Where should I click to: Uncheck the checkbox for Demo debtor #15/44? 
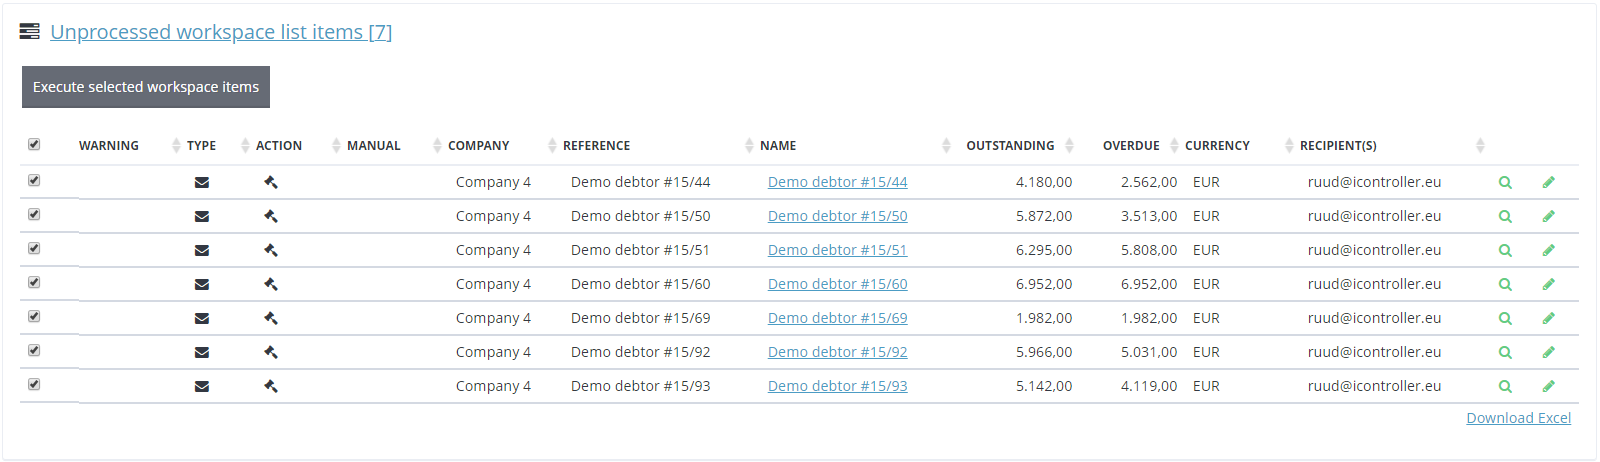pyautogui.click(x=34, y=180)
